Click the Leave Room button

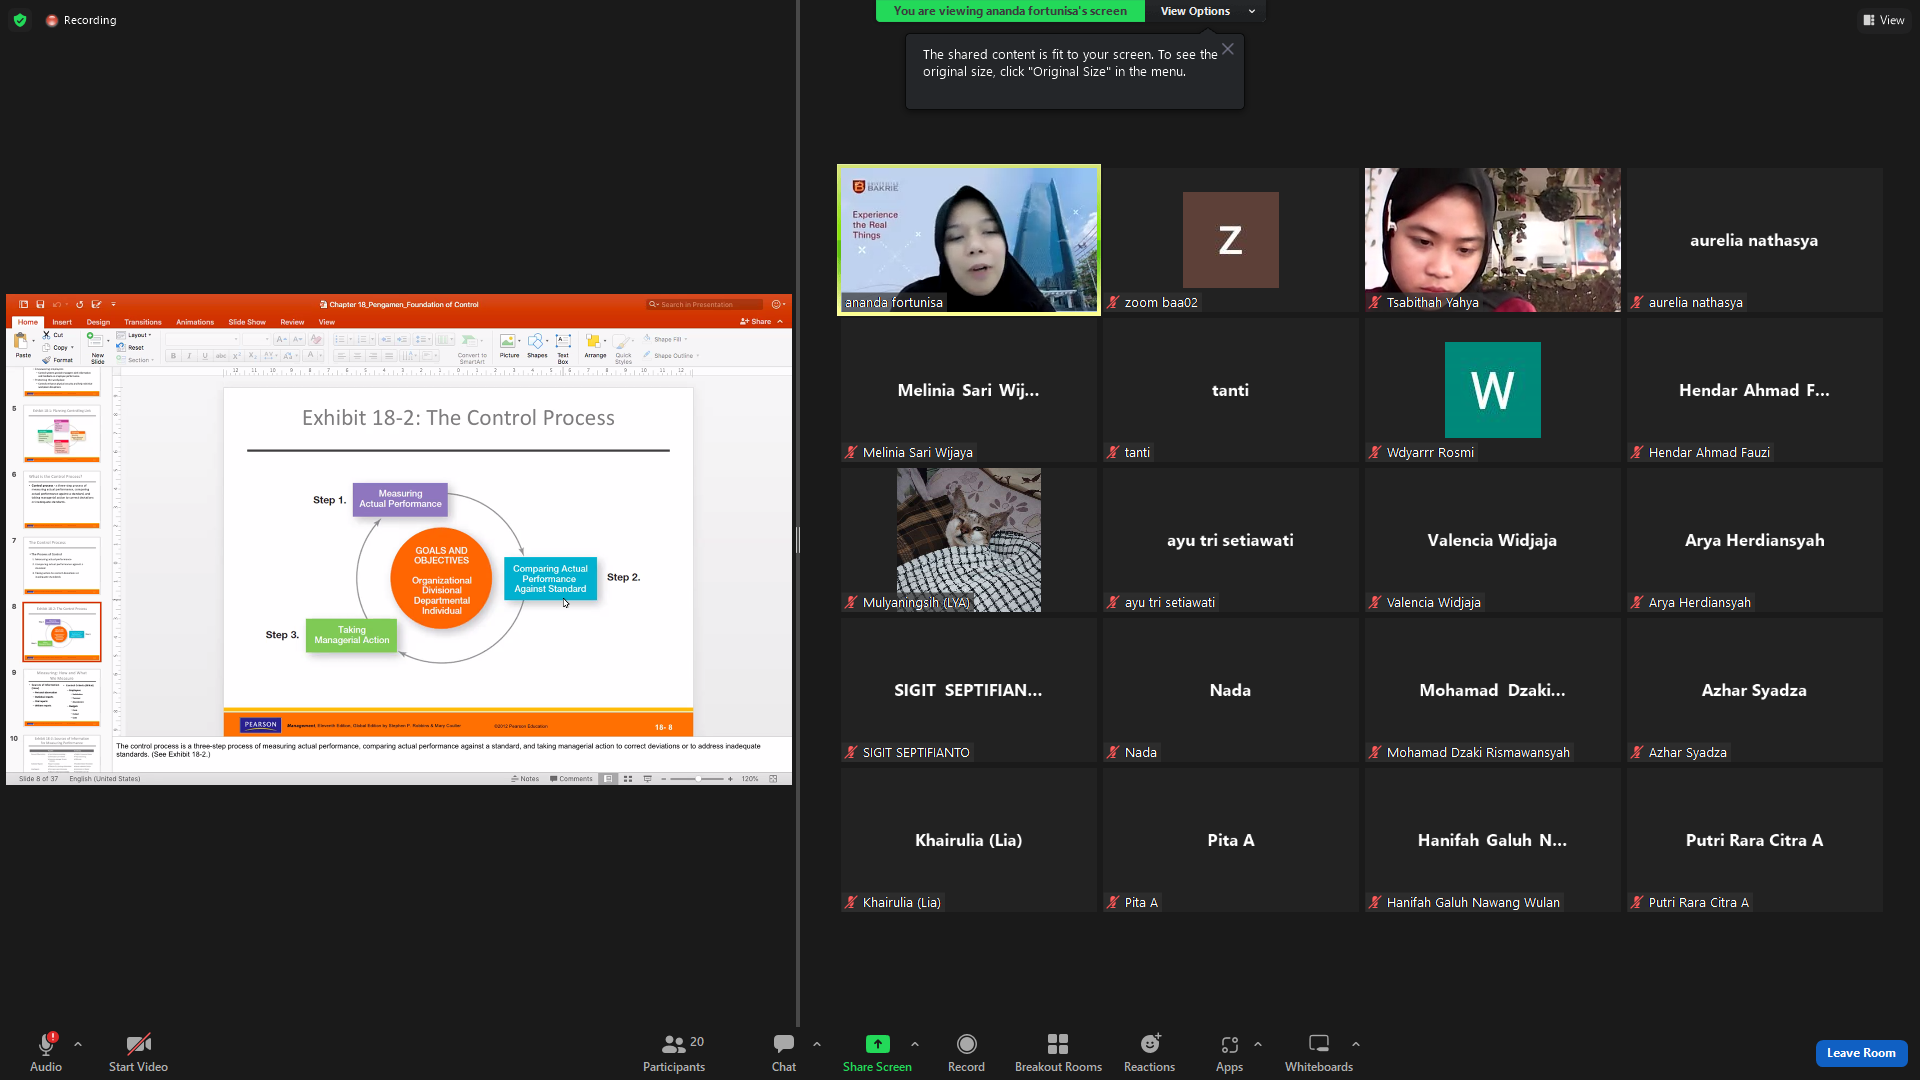click(1861, 1053)
